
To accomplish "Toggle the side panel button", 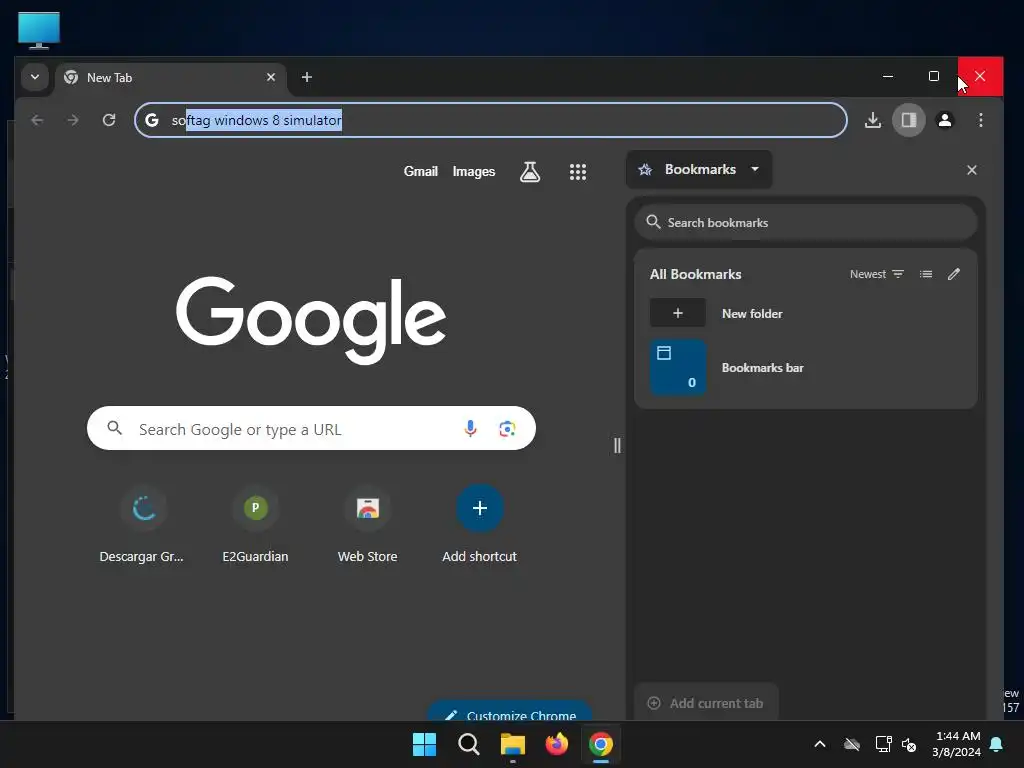I will tap(908, 120).
